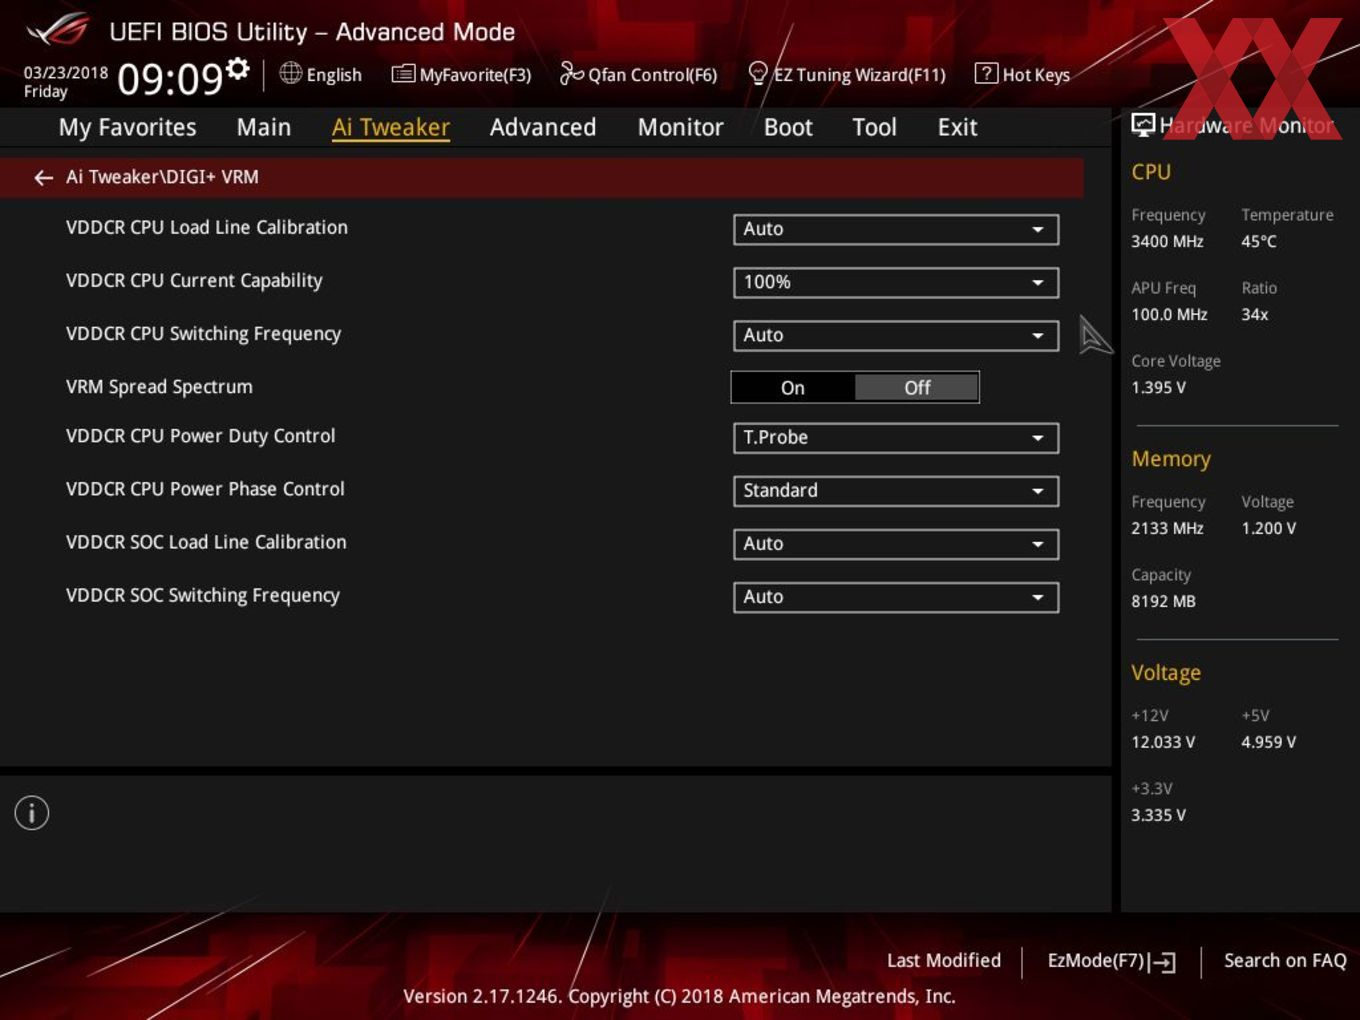The image size is (1360, 1020).
Task: Open Qfan Control fan icon
Action: pos(571,73)
